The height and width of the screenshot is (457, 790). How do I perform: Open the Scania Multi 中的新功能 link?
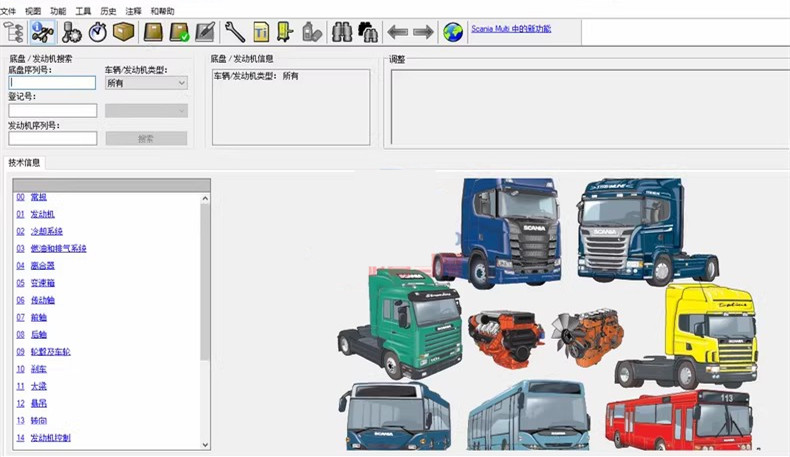pos(511,29)
